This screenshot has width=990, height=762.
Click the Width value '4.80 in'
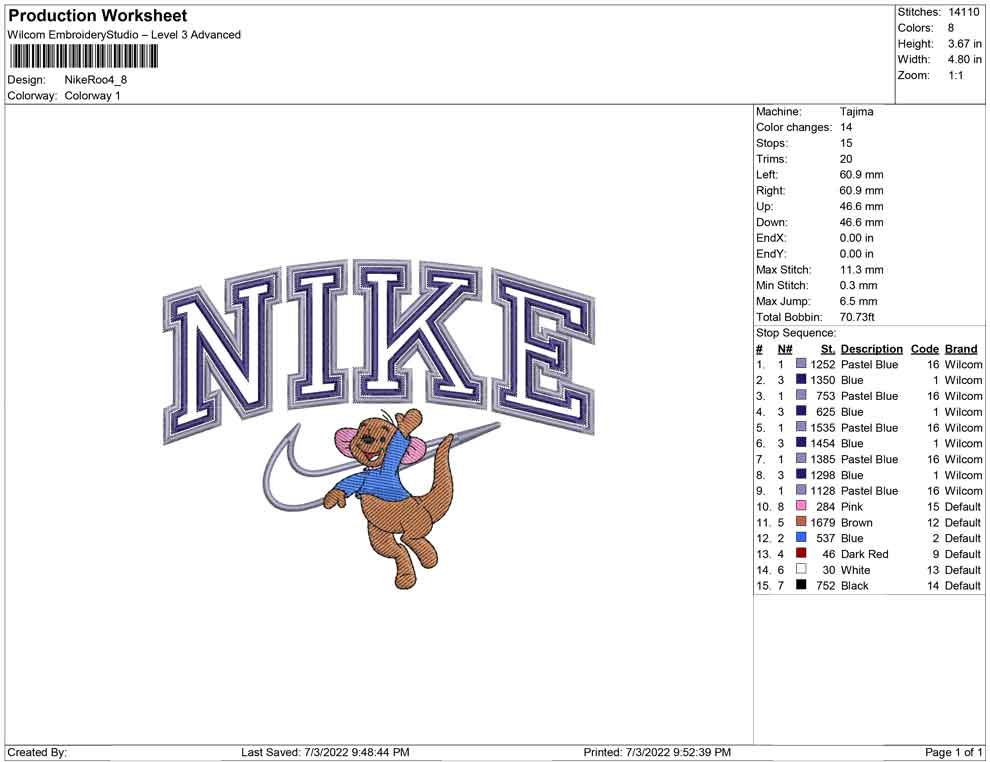point(964,59)
